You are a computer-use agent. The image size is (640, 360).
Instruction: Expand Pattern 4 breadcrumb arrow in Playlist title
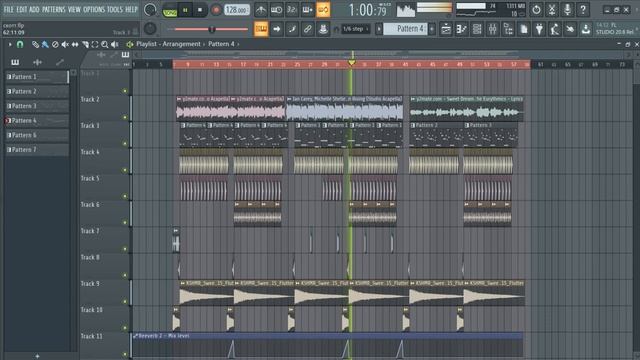click(238, 44)
